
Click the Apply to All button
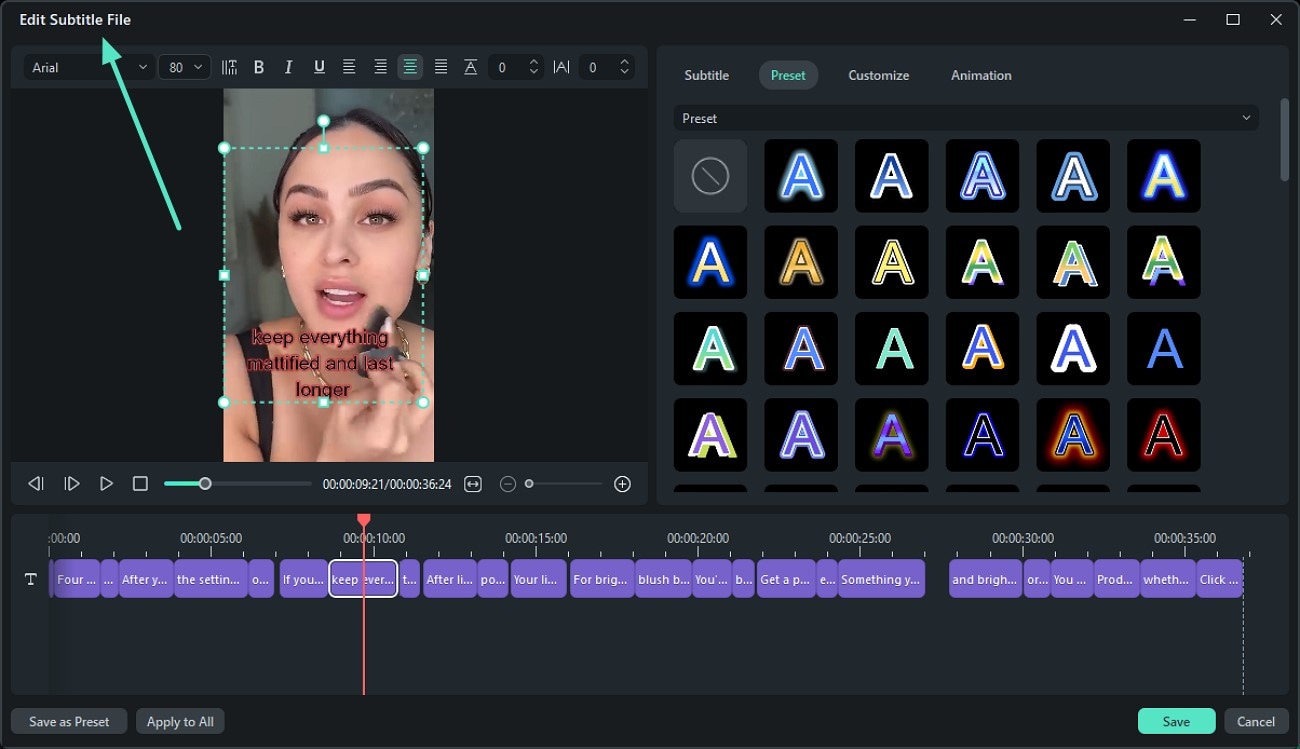coord(180,721)
